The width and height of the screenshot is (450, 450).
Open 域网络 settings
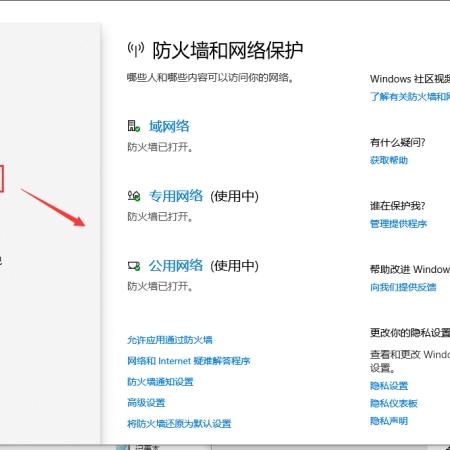point(169,126)
